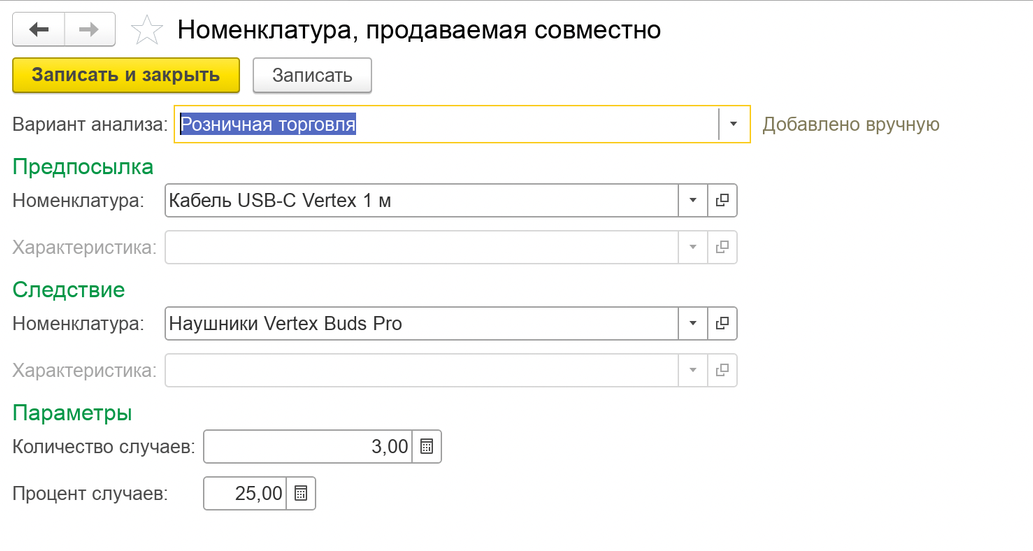This screenshot has width=1033, height=551.
Task: Click the Предпосылка Характеристика empty field
Action: pos(421,247)
